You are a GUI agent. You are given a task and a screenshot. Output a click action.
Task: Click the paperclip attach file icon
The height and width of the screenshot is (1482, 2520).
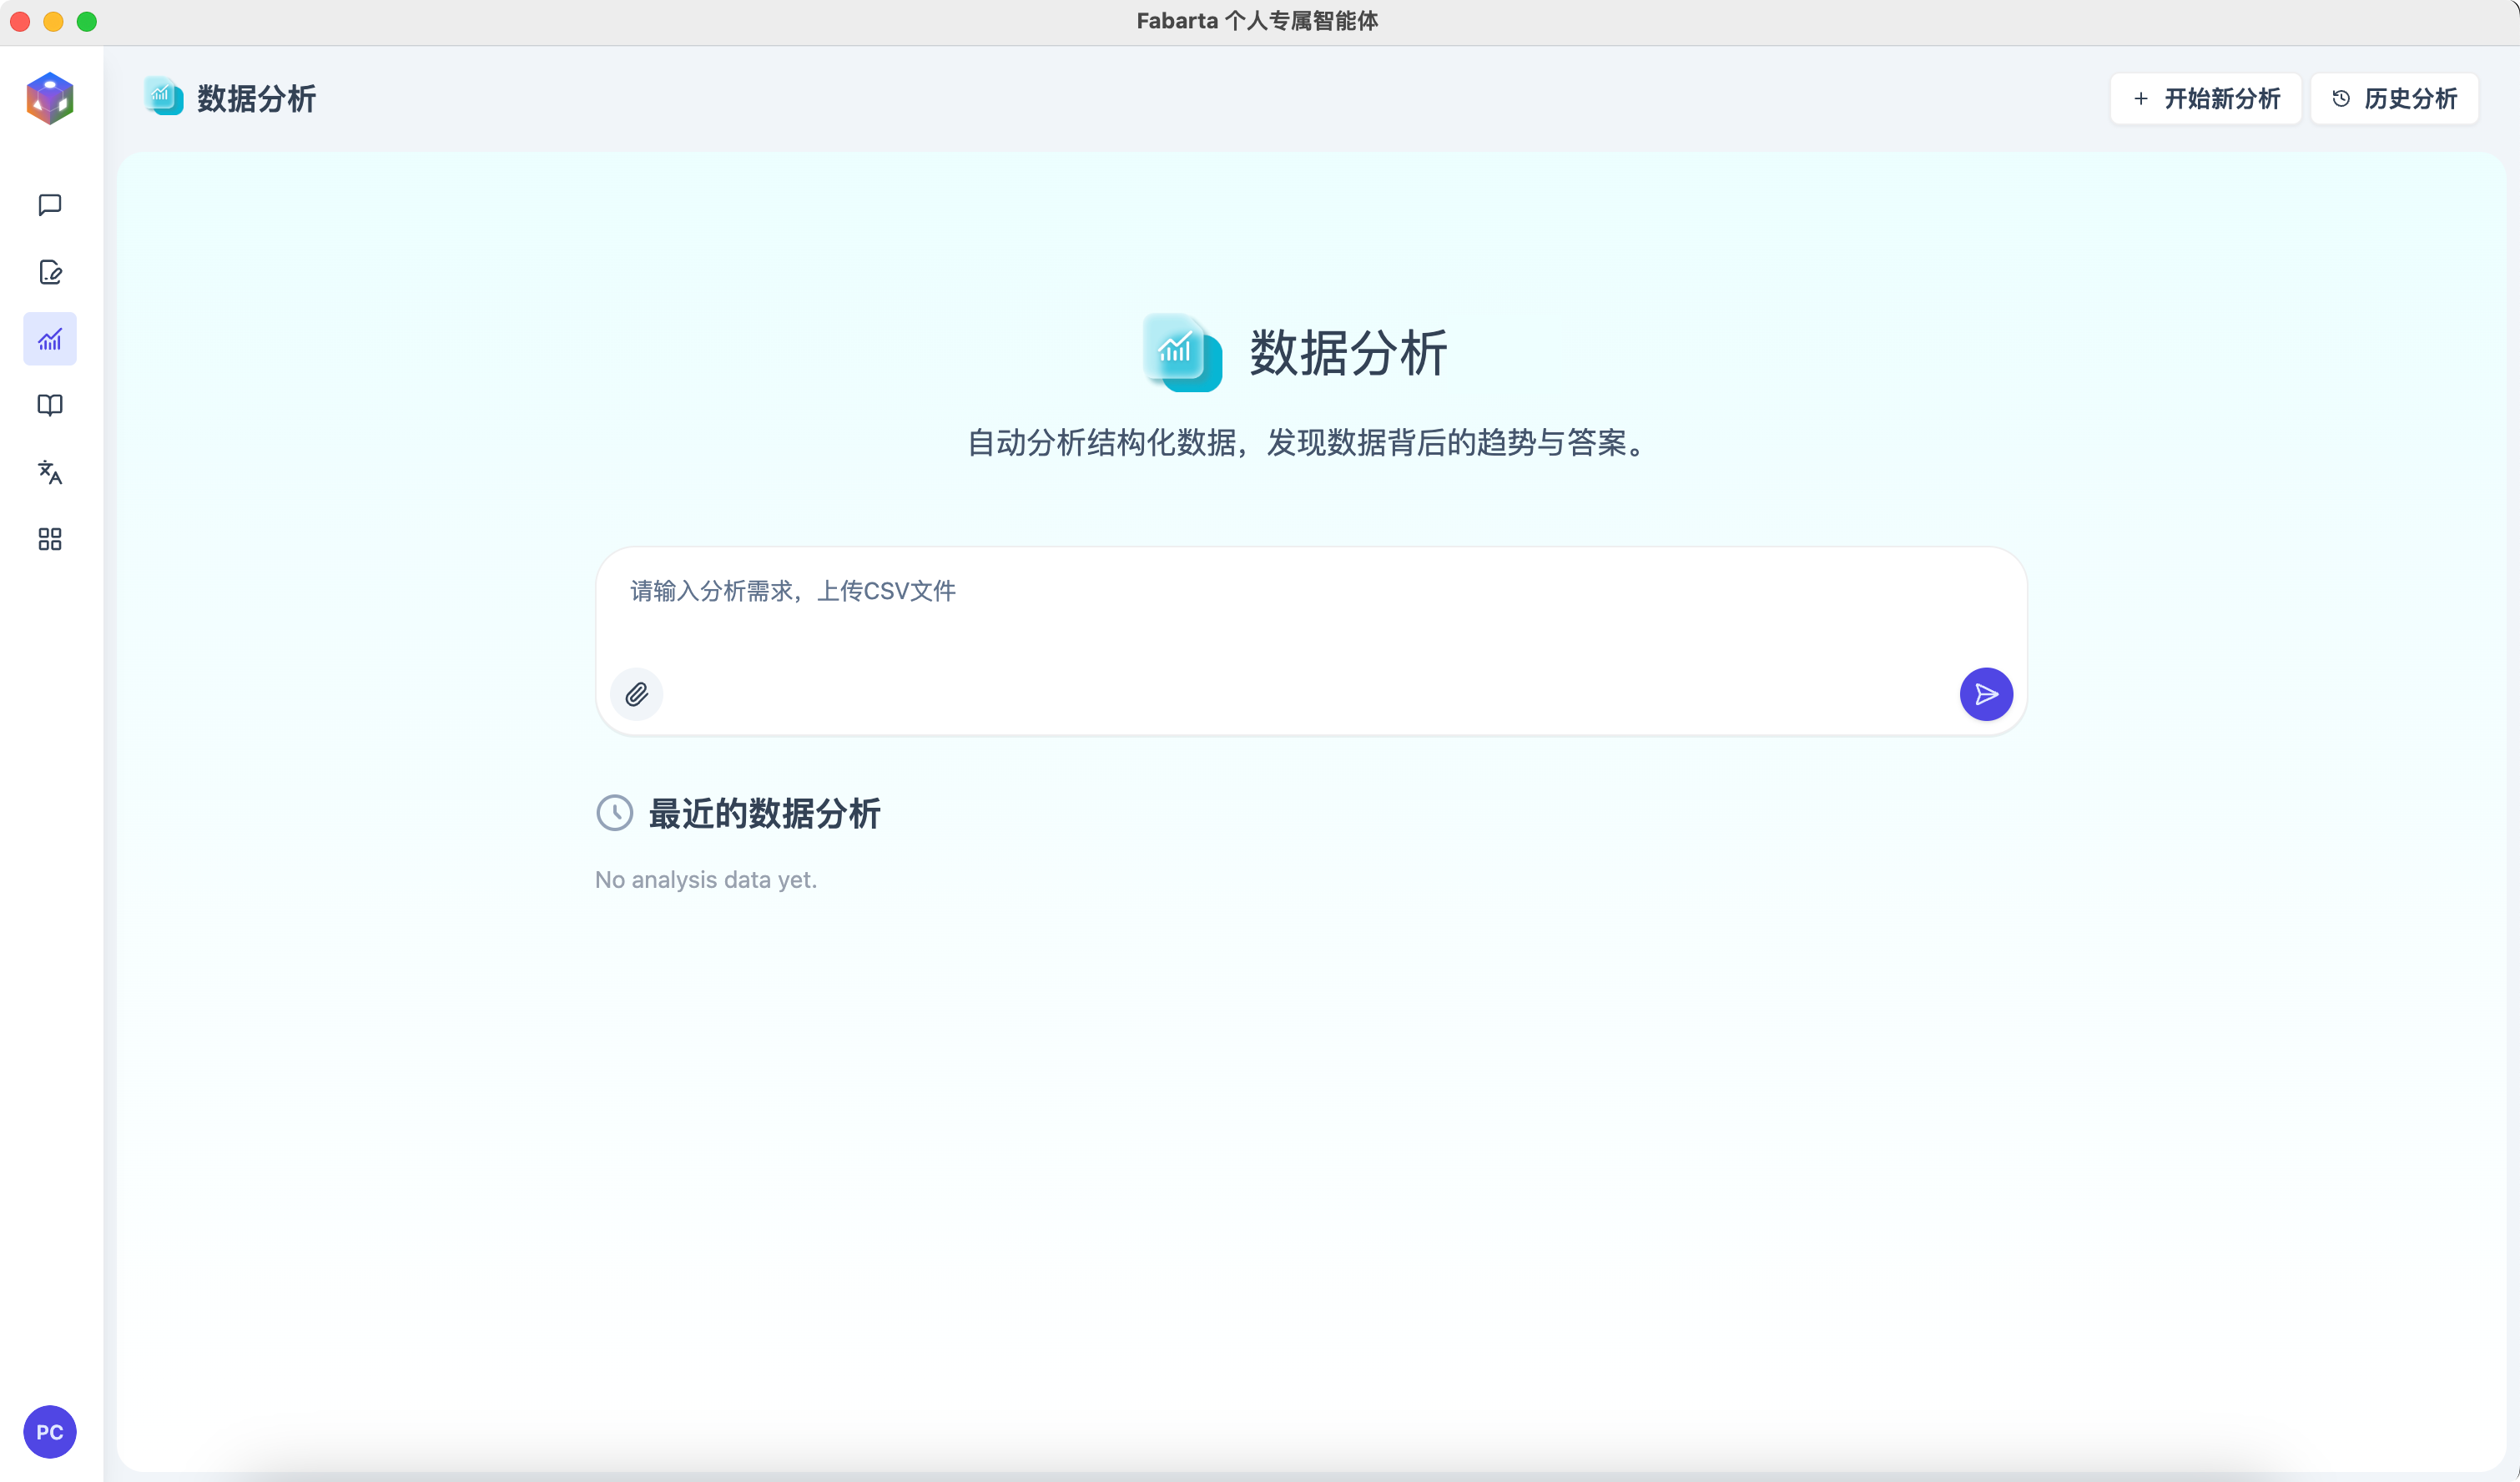[637, 694]
